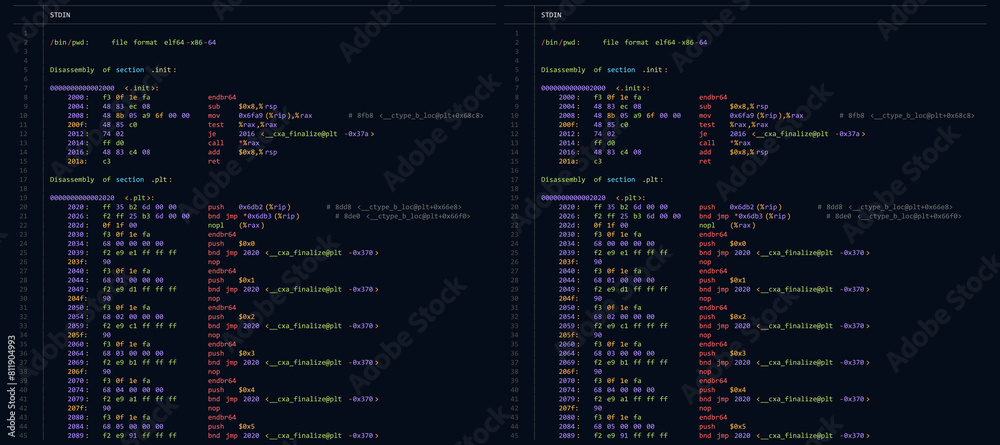Click address 205f: in the right pane

(x=570, y=335)
